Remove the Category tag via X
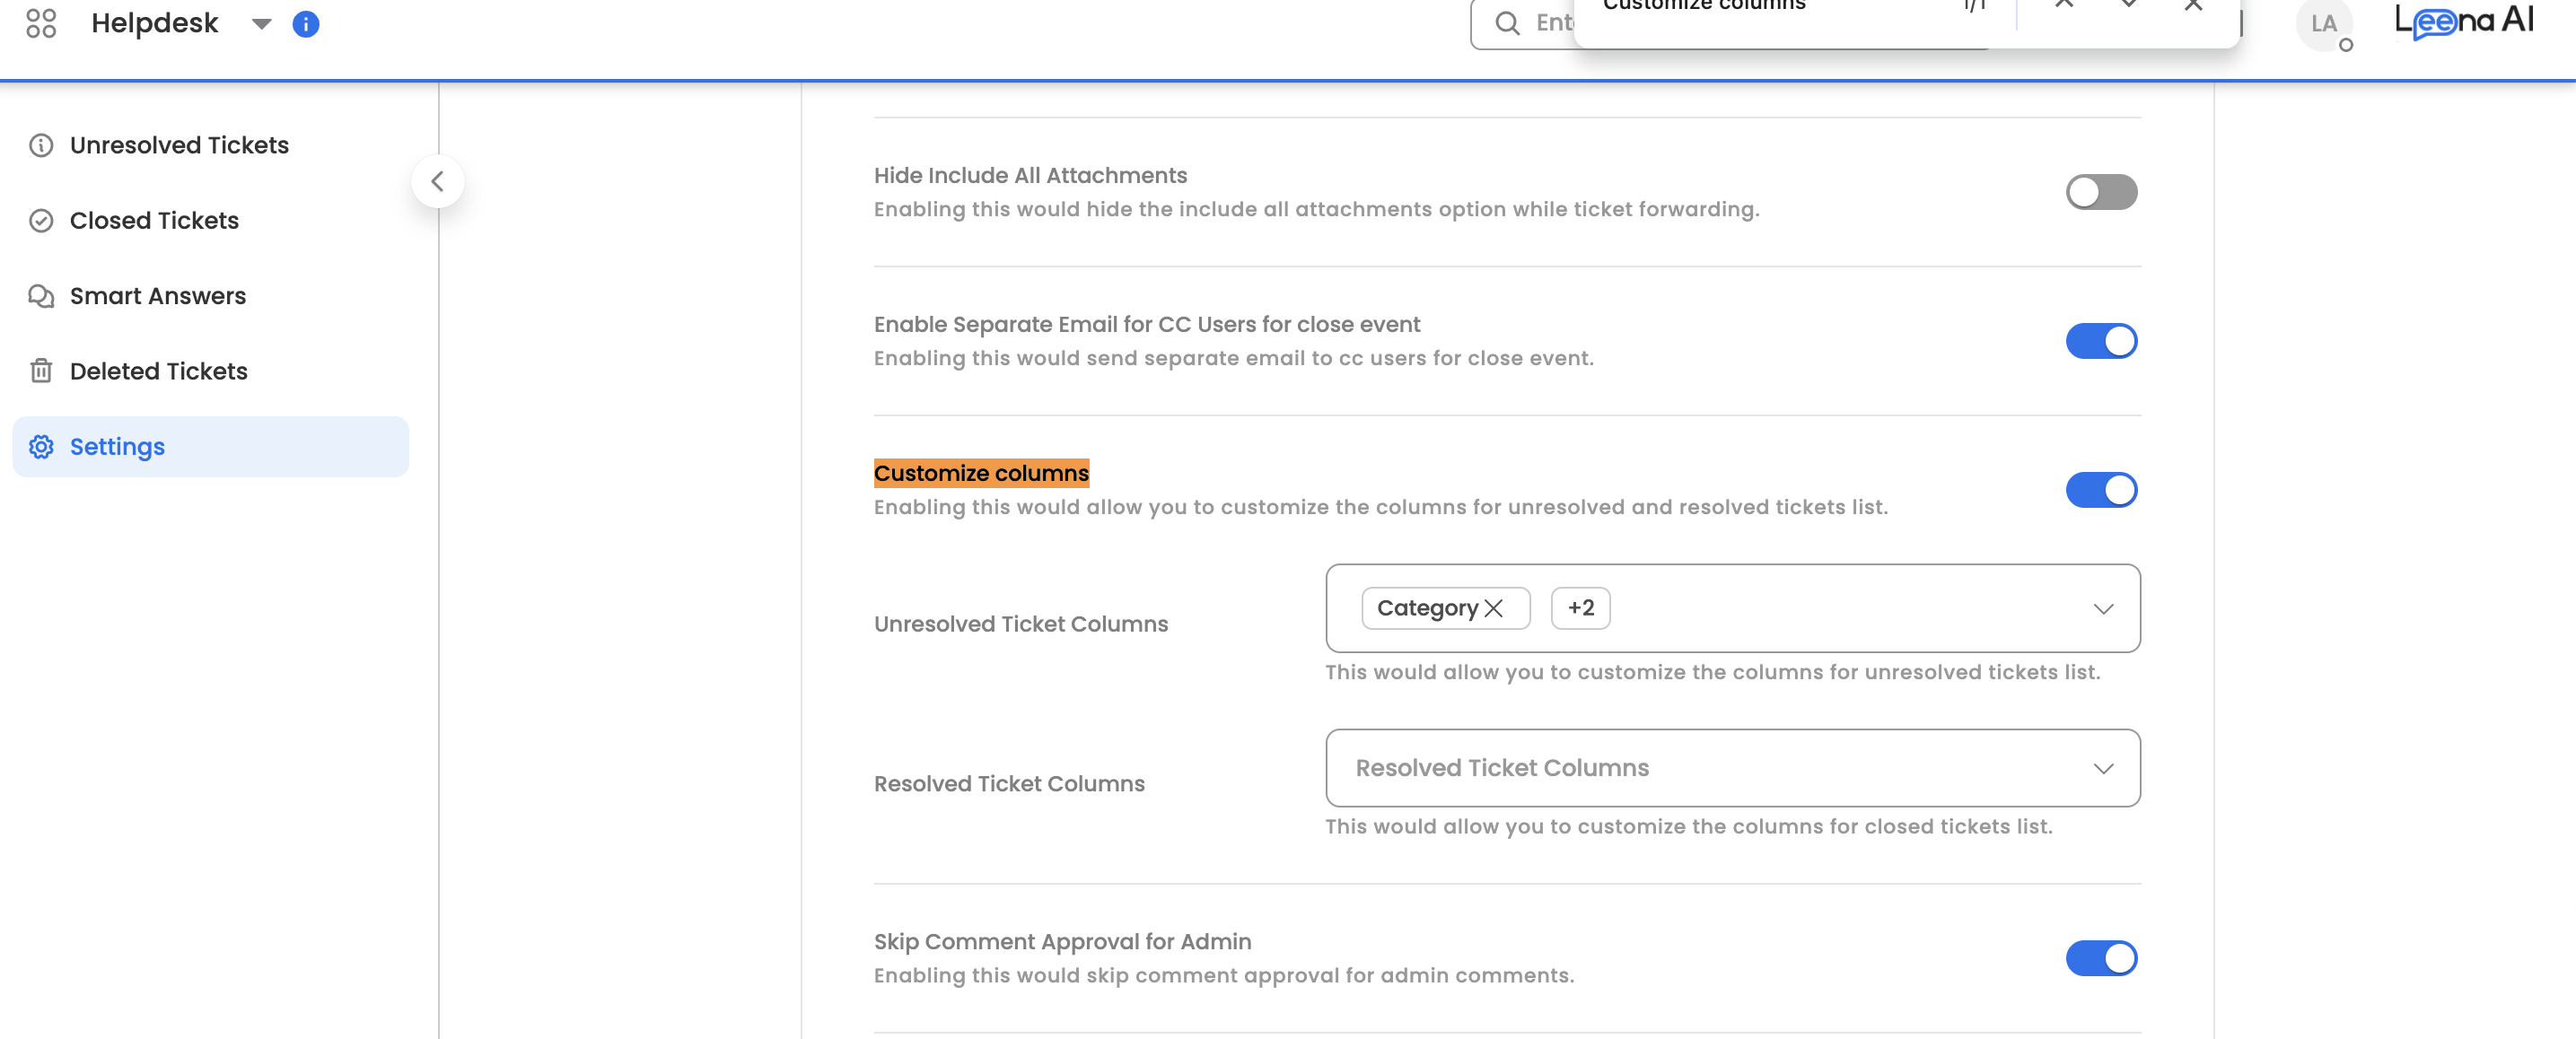Viewport: 2576px width, 1039px height. pos(1493,608)
